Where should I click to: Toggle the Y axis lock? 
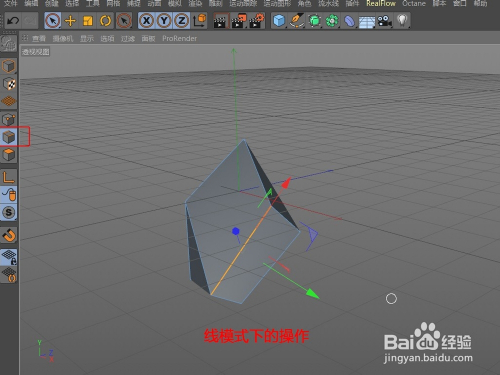(x=164, y=21)
